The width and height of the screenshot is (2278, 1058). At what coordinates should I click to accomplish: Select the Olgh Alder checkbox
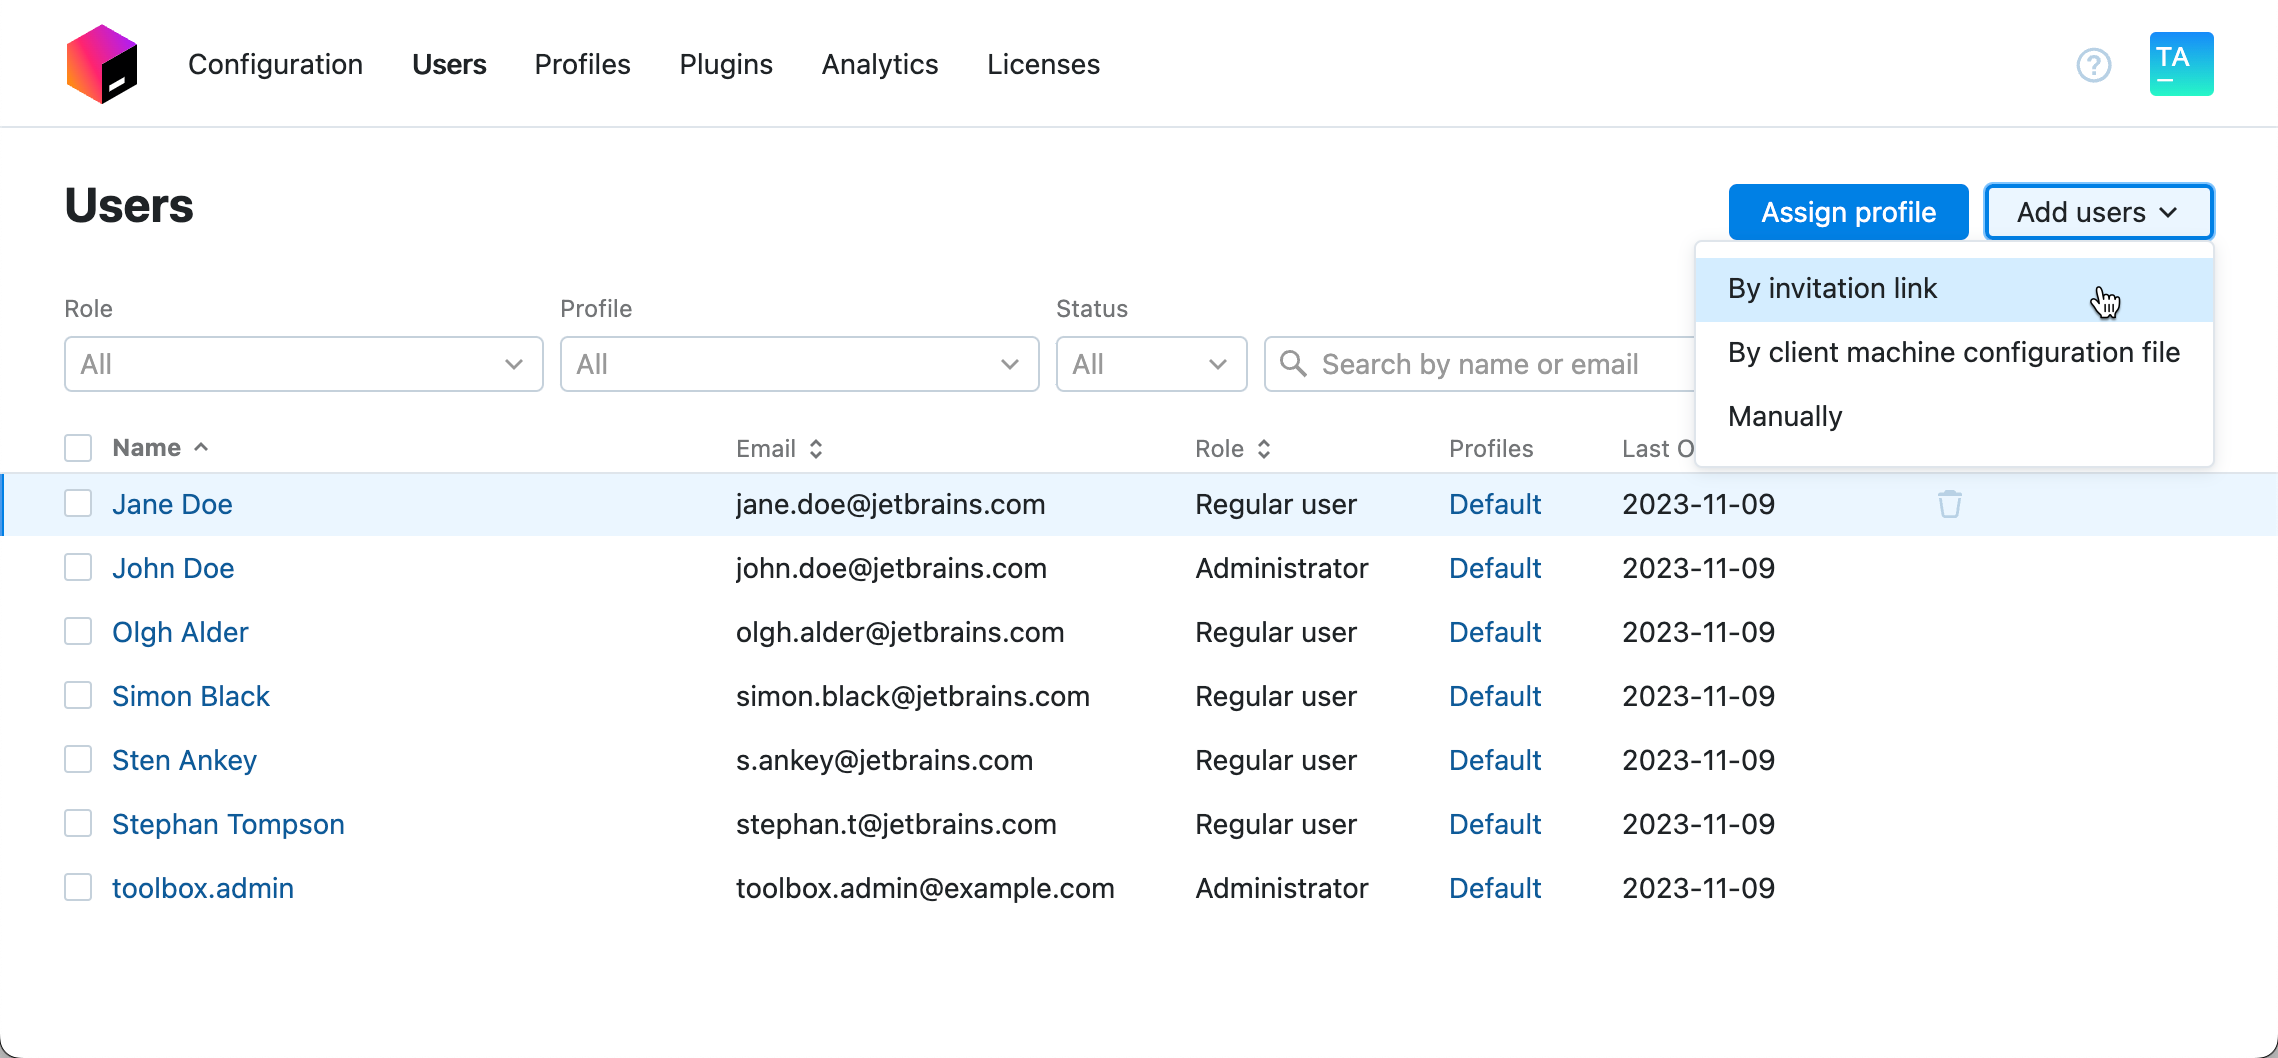(x=78, y=631)
